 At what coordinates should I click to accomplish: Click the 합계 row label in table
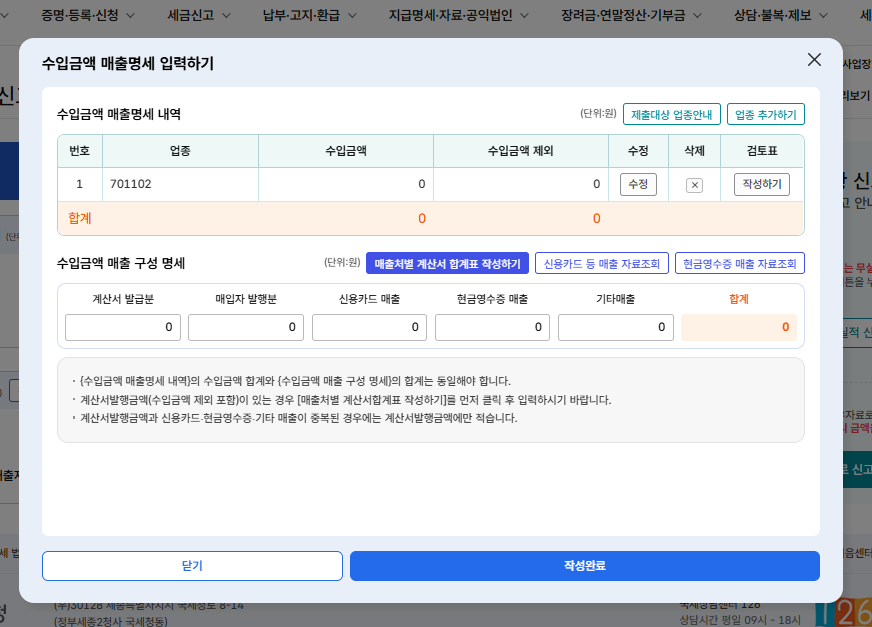[x=80, y=218]
